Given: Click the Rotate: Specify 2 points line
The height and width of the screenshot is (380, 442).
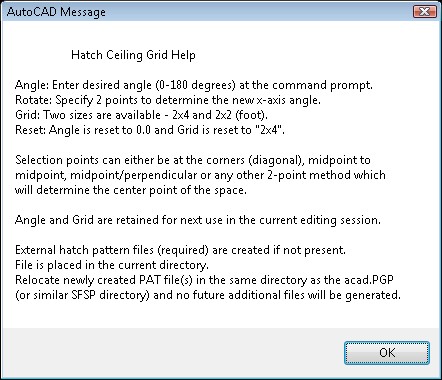Looking at the screenshot, I should [168, 100].
